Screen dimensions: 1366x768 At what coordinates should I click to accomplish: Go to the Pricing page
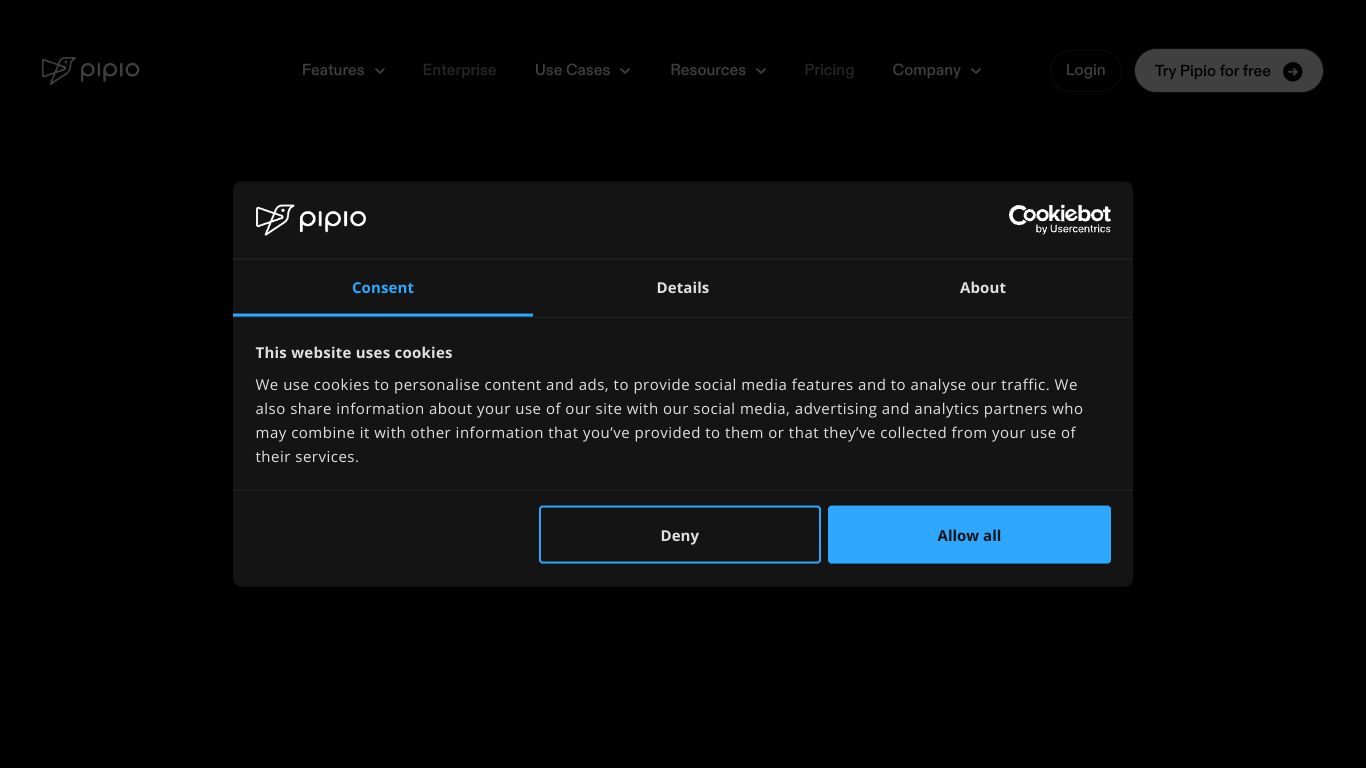coord(829,70)
